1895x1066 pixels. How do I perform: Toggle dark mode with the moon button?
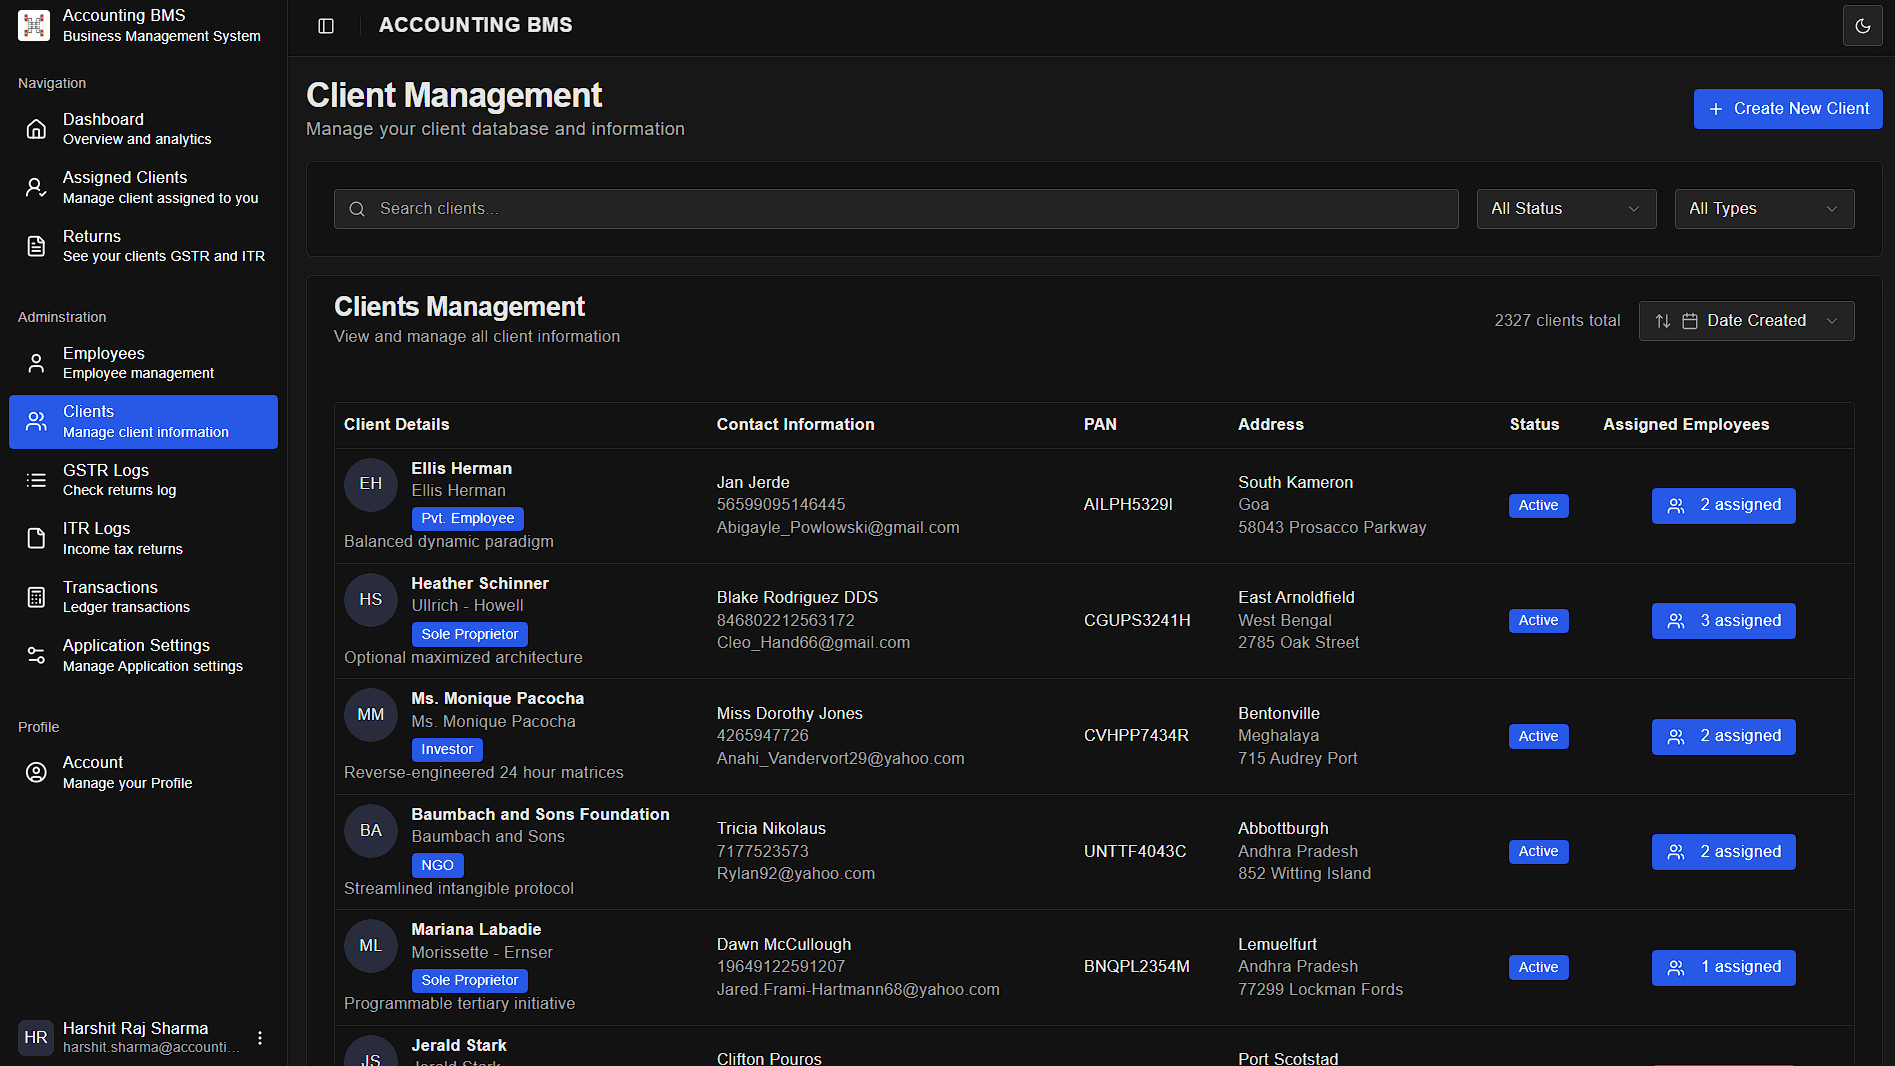[x=1862, y=25]
